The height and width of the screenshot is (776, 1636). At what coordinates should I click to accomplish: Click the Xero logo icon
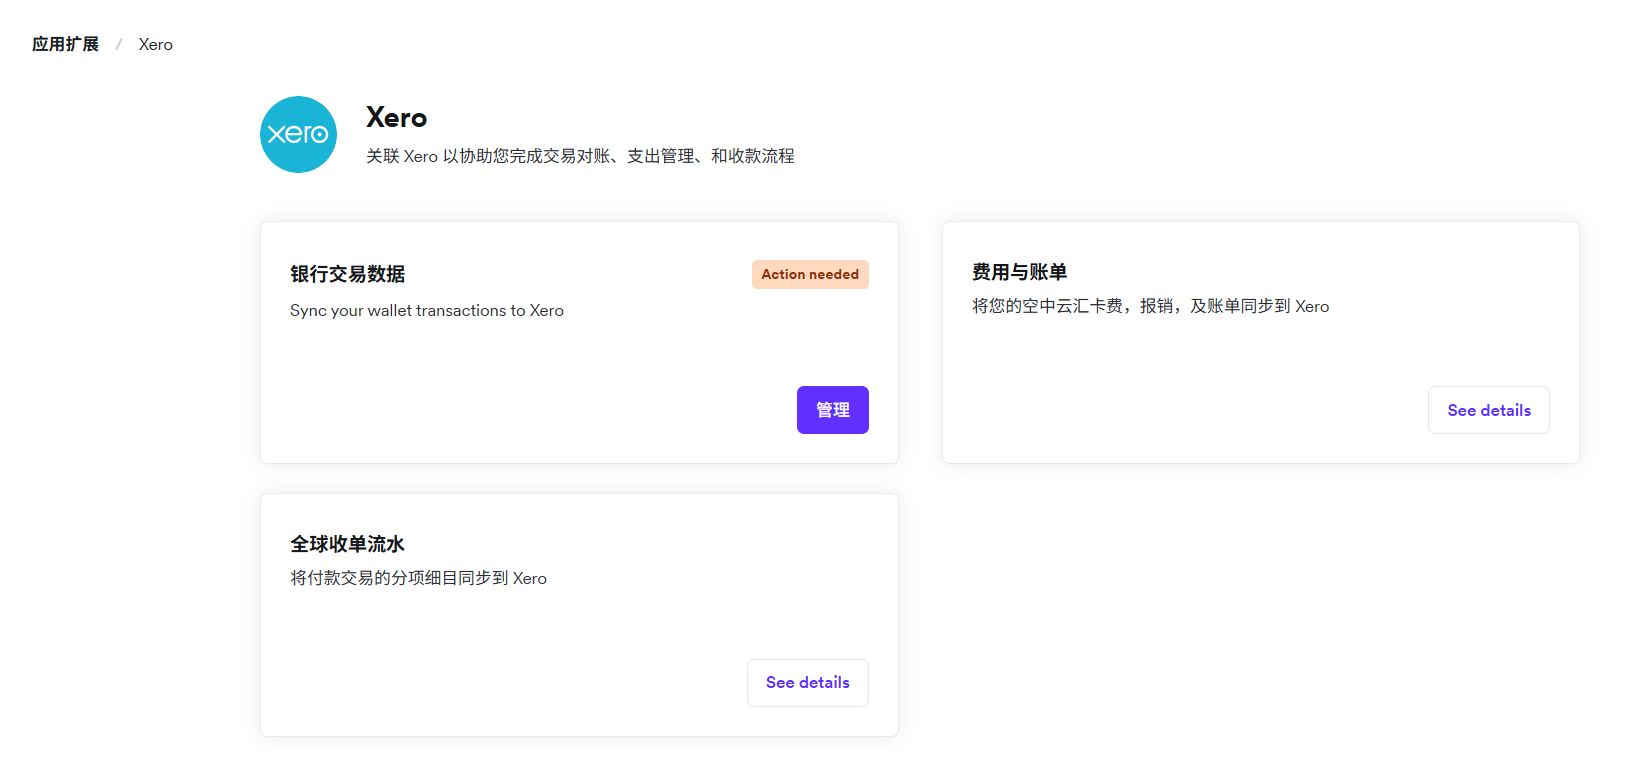pyautogui.click(x=298, y=135)
